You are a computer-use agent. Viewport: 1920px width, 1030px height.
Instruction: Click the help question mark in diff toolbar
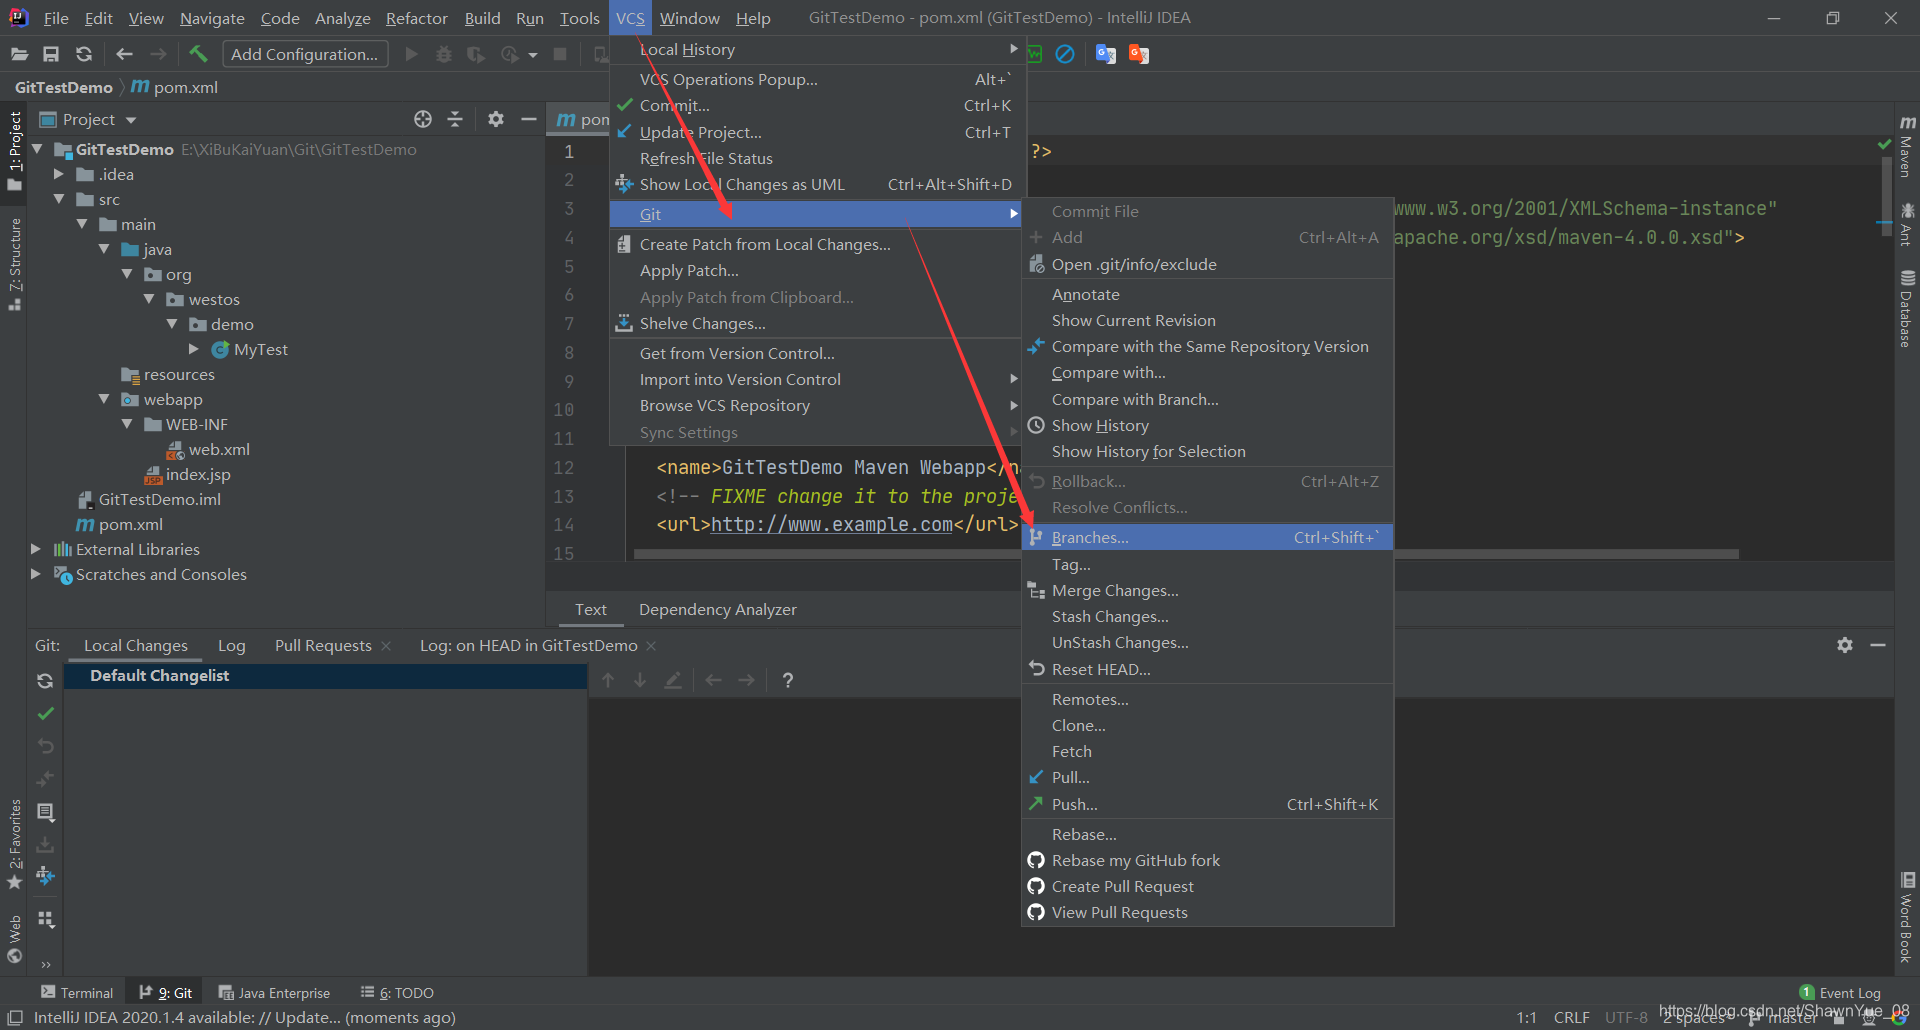[788, 680]
